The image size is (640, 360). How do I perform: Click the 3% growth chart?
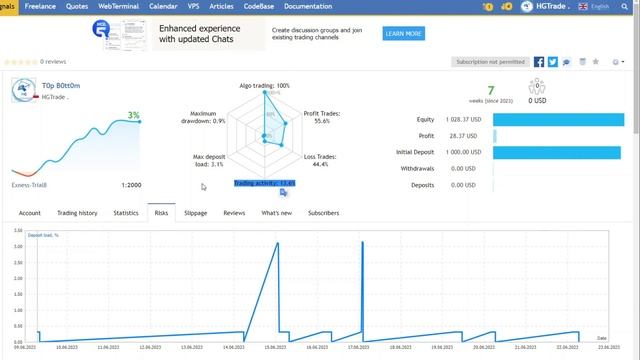pyautogui.click(x=76, y=144)
